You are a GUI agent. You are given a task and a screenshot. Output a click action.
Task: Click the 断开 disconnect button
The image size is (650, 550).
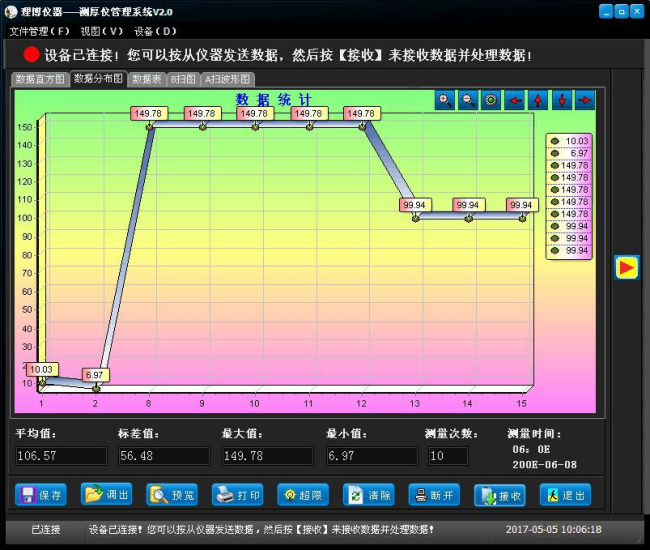[434, 495]
